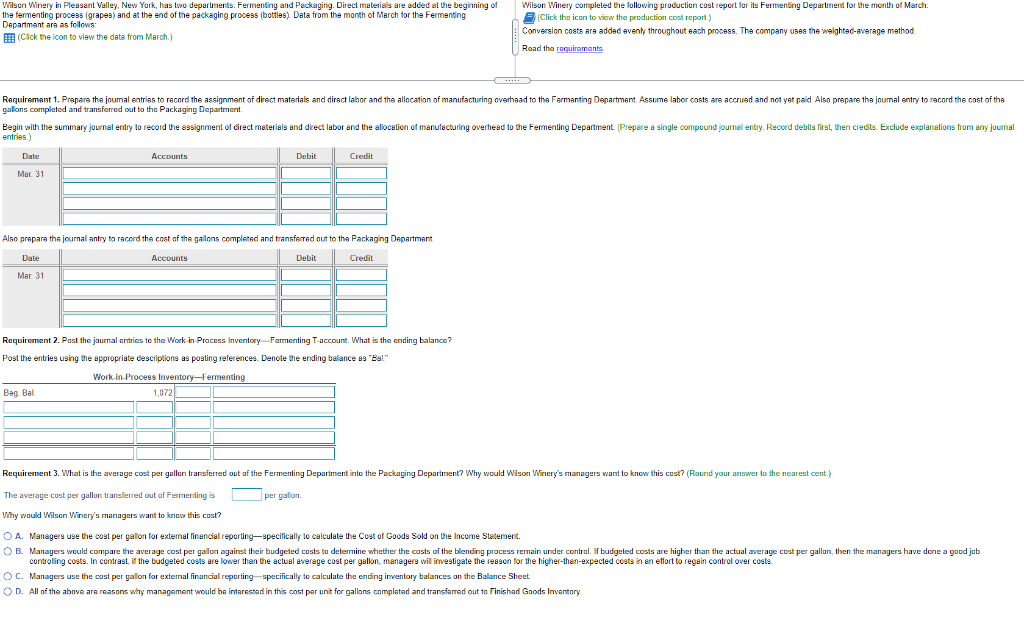The height and width of the screenshot is (626, 1024).
Task: Click the horizontal expander pill below the problem text
Action: pos(512,80)
